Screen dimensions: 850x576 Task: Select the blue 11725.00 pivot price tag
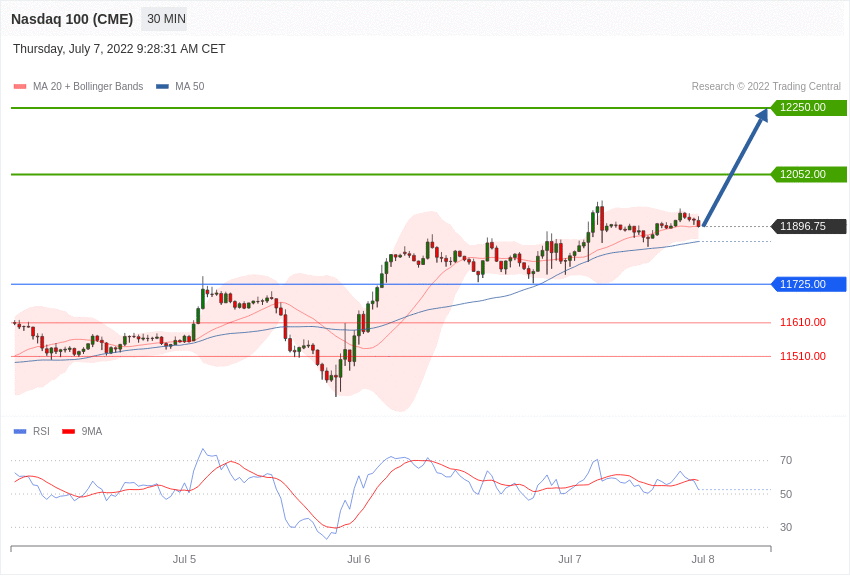click(808, 284)
